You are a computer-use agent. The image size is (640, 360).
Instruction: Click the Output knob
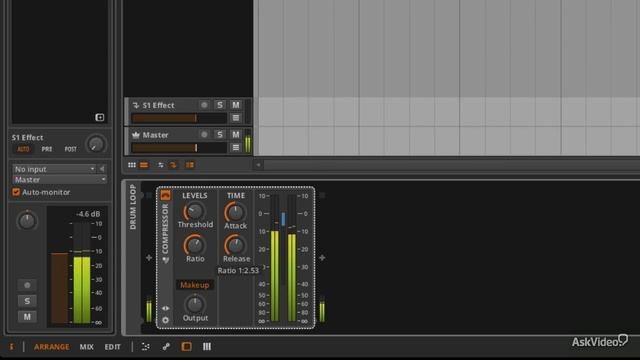point(195,304)
